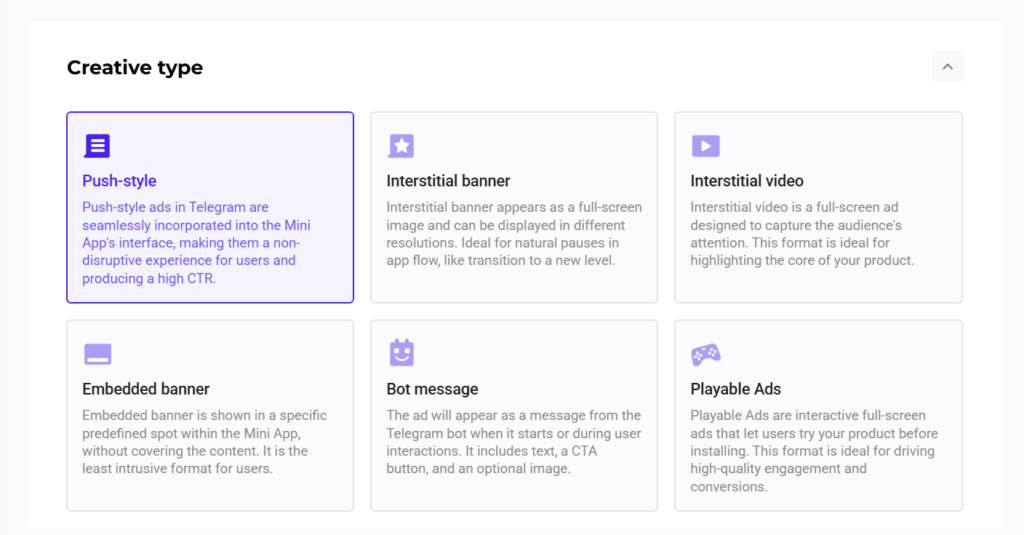This screenshot has width=1024, height=535.
Task: Click the Playable Ads gamepad icon
Action: [705, 354]
